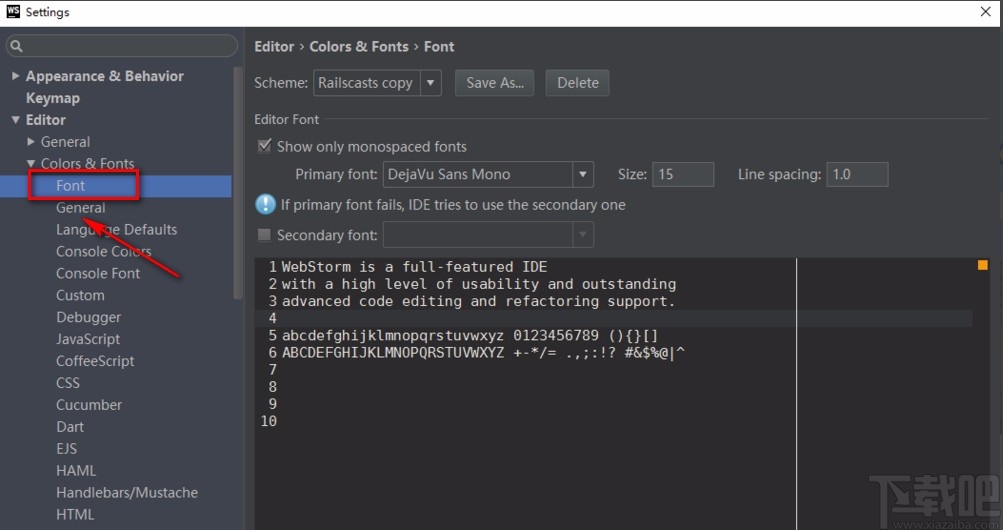Select JavaScript under Colors & Fonts

[88, 339]
